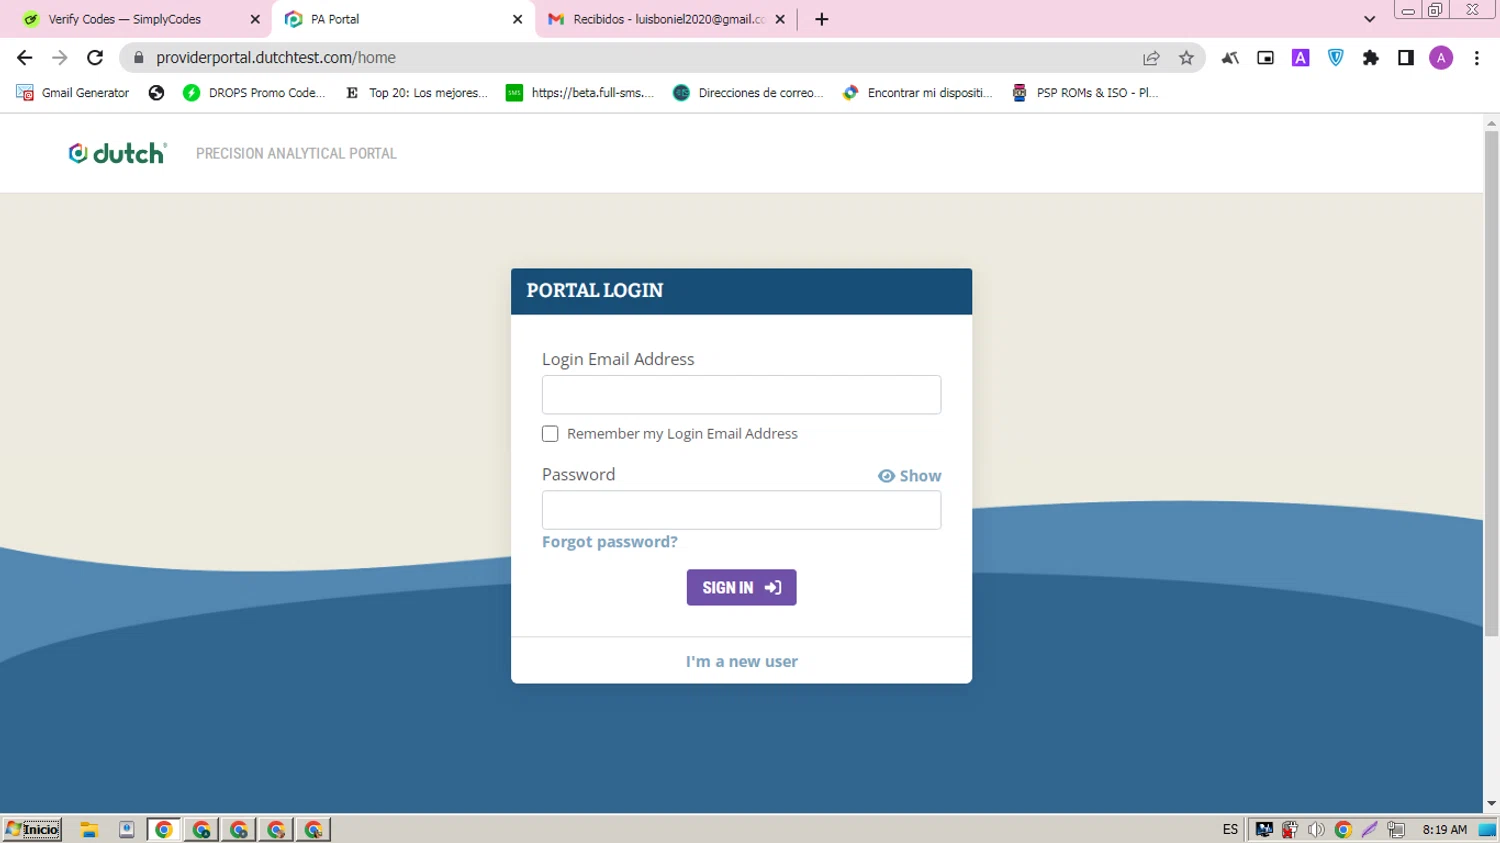Open Top 20: Los mejores bookmark
1500x843 pixels.
click(x=416, y=93)
